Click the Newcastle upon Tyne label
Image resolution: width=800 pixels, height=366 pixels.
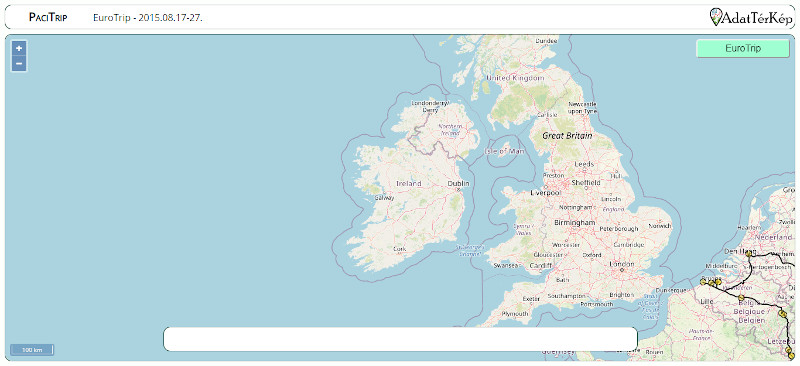pyautogui.click(x=582, y=107)
